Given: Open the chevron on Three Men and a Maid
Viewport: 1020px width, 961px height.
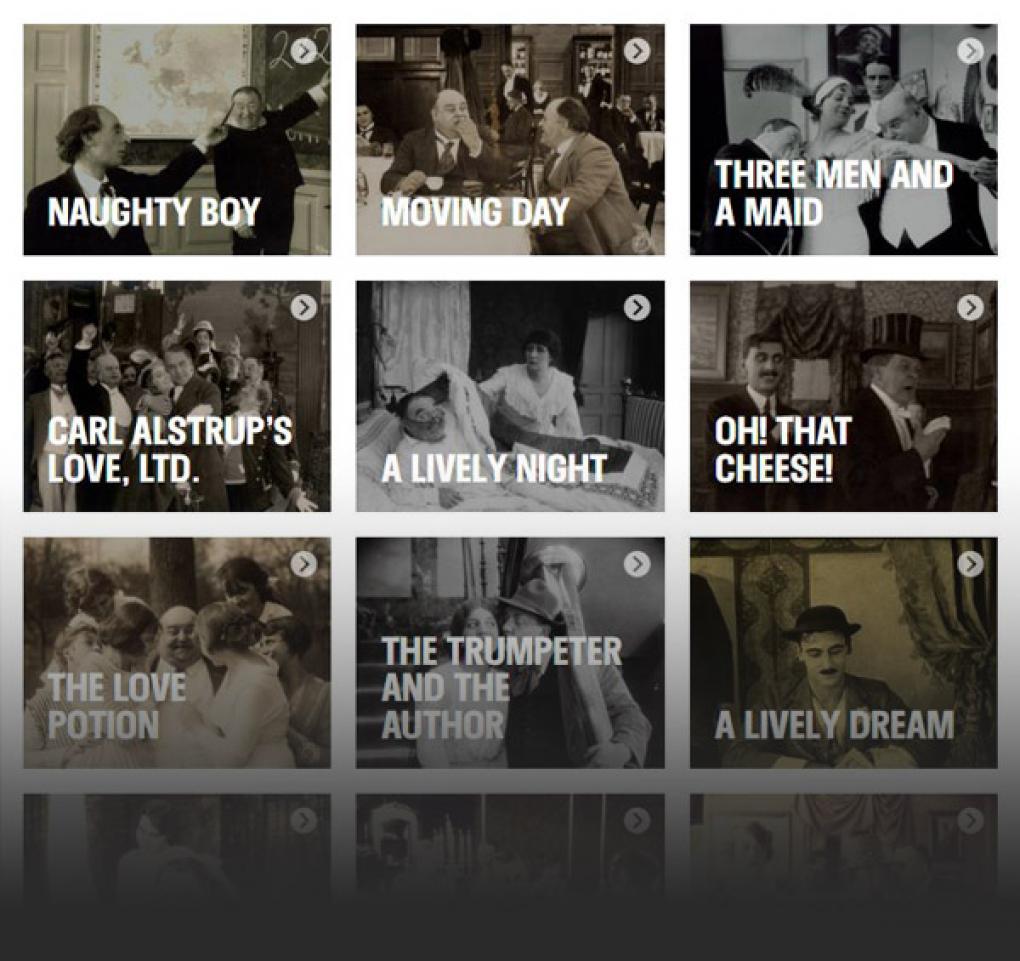Looking at the screenshot, I should pos(971,51).
